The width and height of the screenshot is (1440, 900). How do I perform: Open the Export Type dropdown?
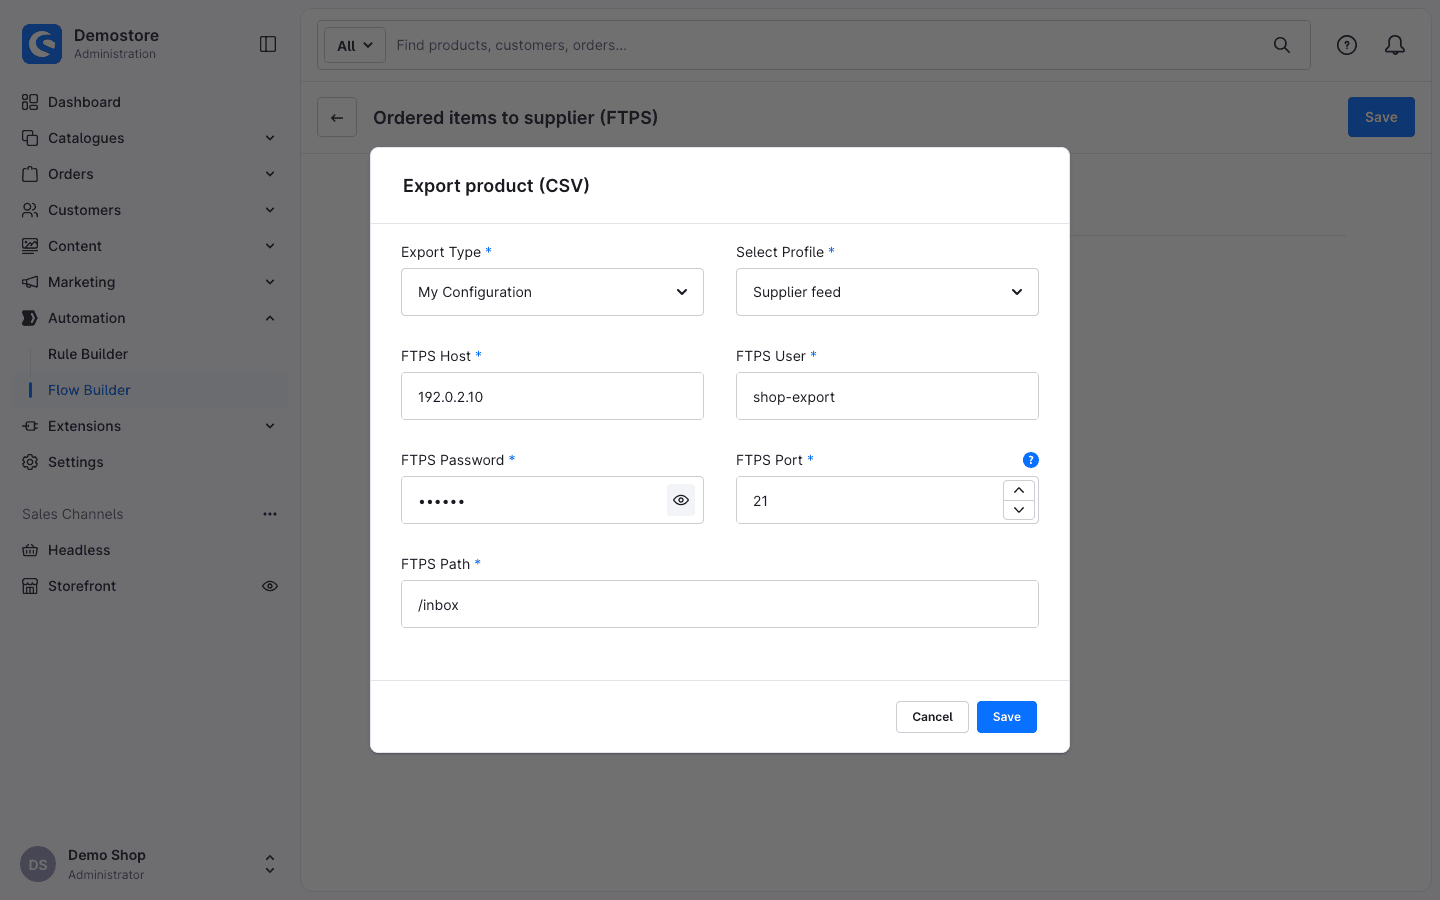tap(552, 292)
